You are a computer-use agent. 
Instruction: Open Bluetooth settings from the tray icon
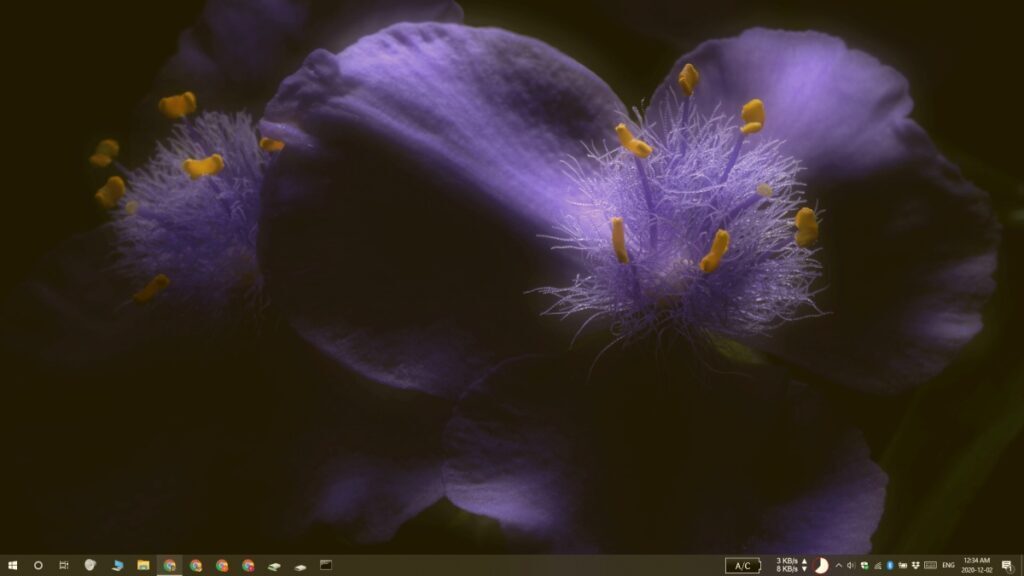pos(889,563)
